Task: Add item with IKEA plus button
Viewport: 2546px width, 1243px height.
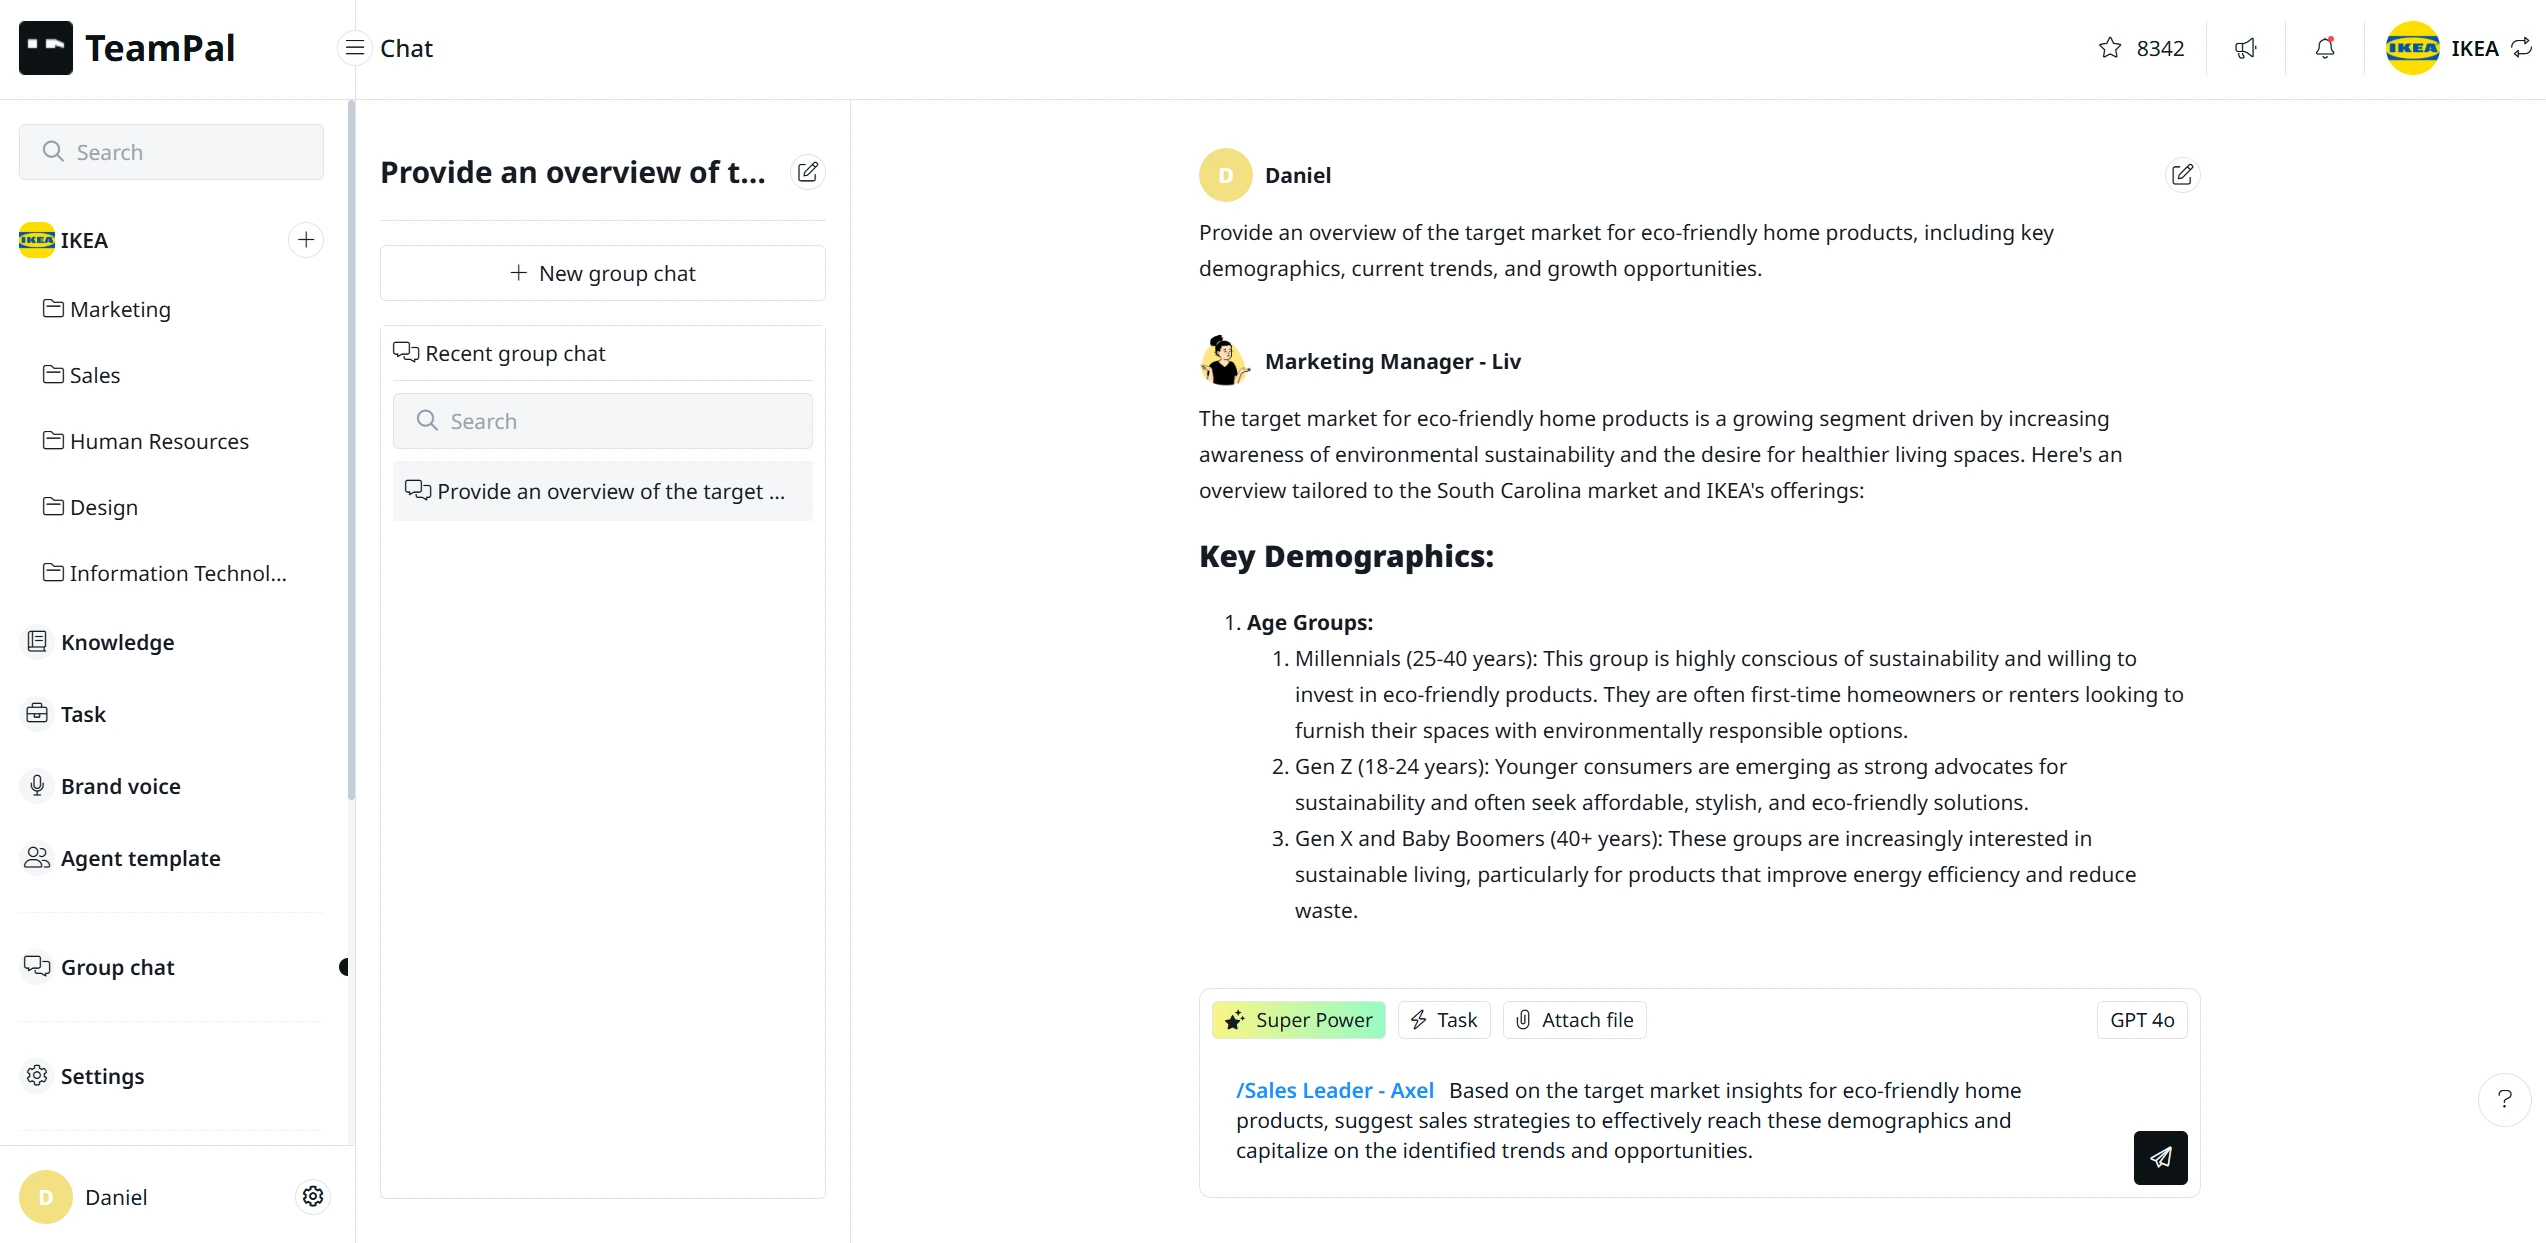Action: pyautogui.click(x=306, y=240)
